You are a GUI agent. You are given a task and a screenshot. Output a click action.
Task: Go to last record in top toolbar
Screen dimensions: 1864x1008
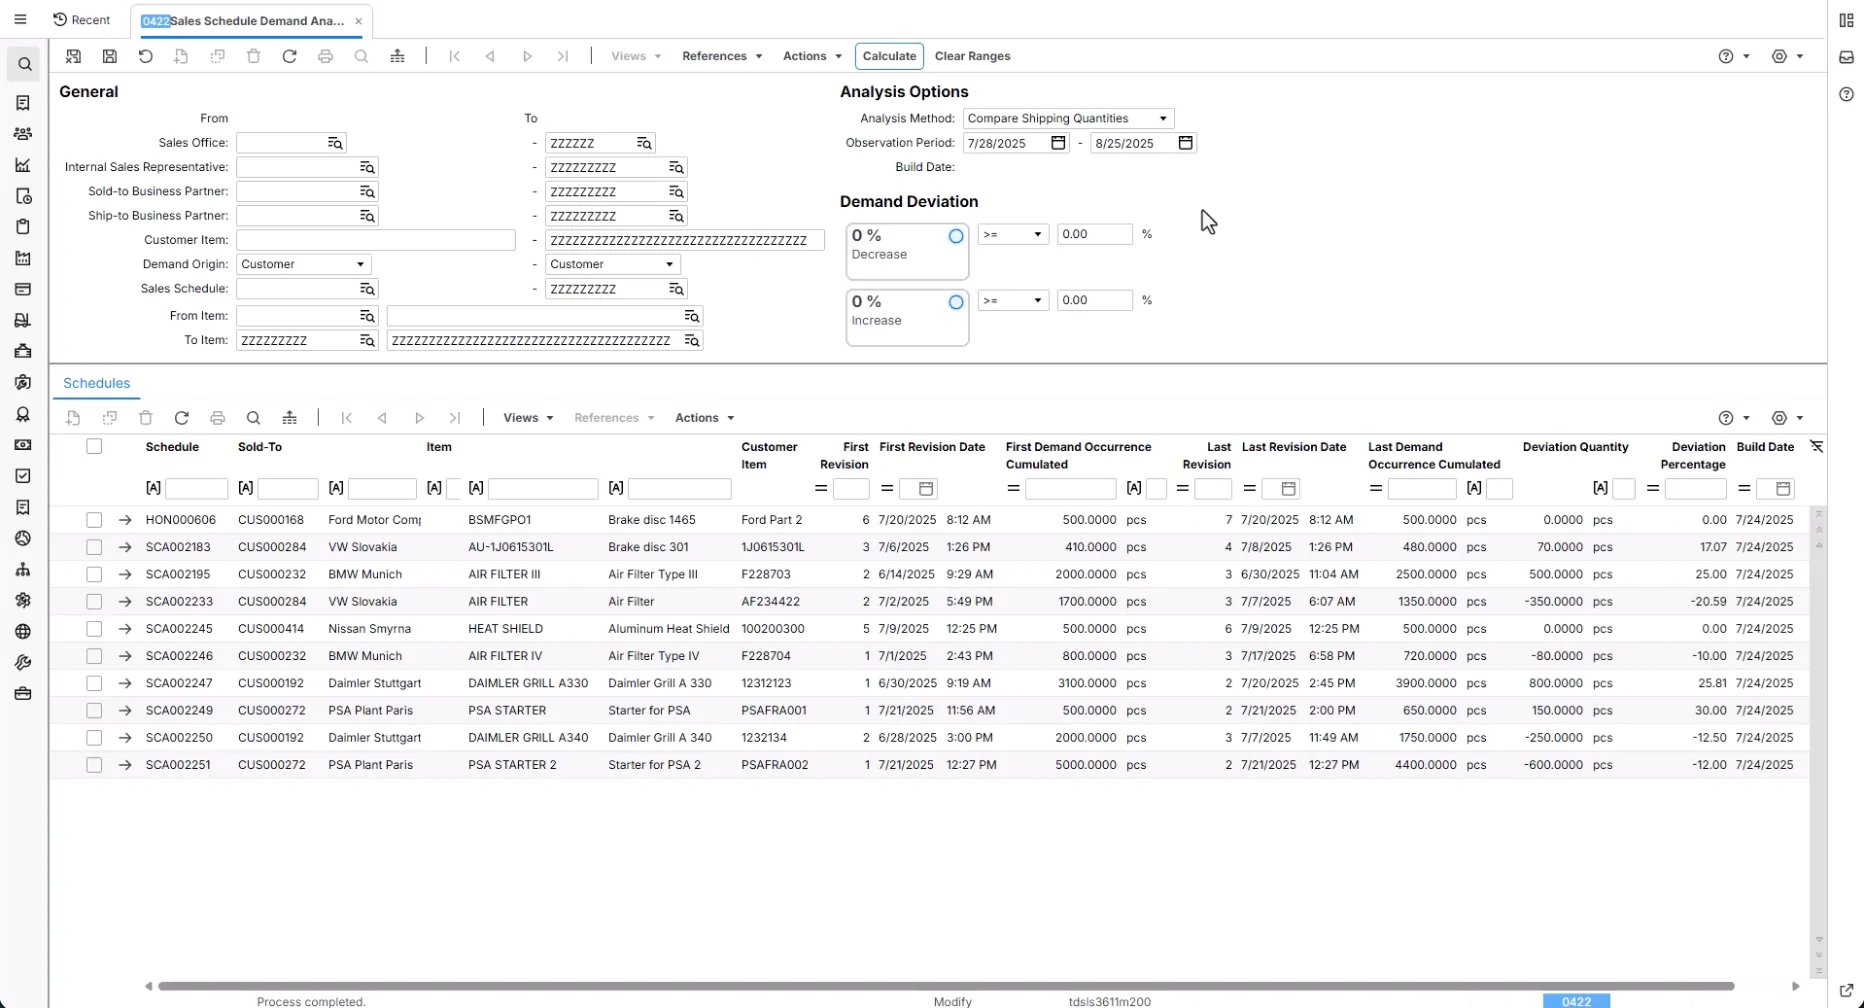(563, 56)
